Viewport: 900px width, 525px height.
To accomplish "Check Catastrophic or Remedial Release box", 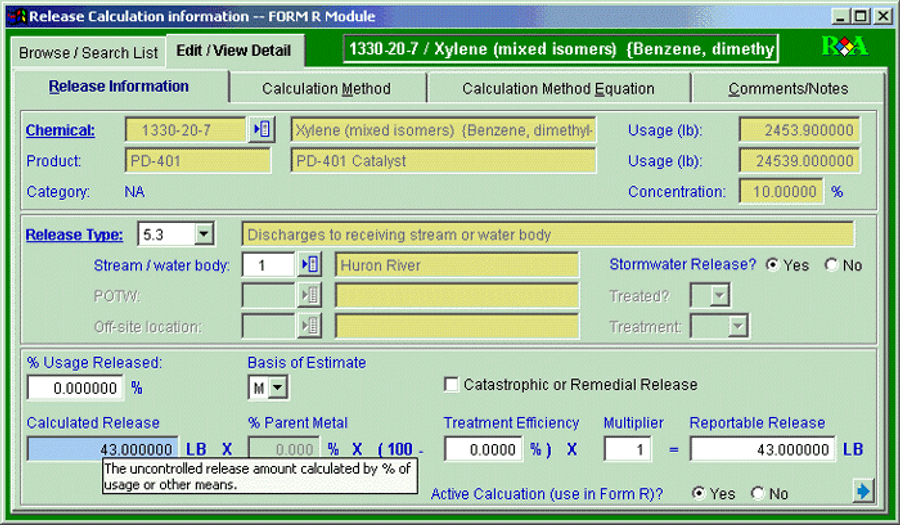I will (x=452, y=384).
